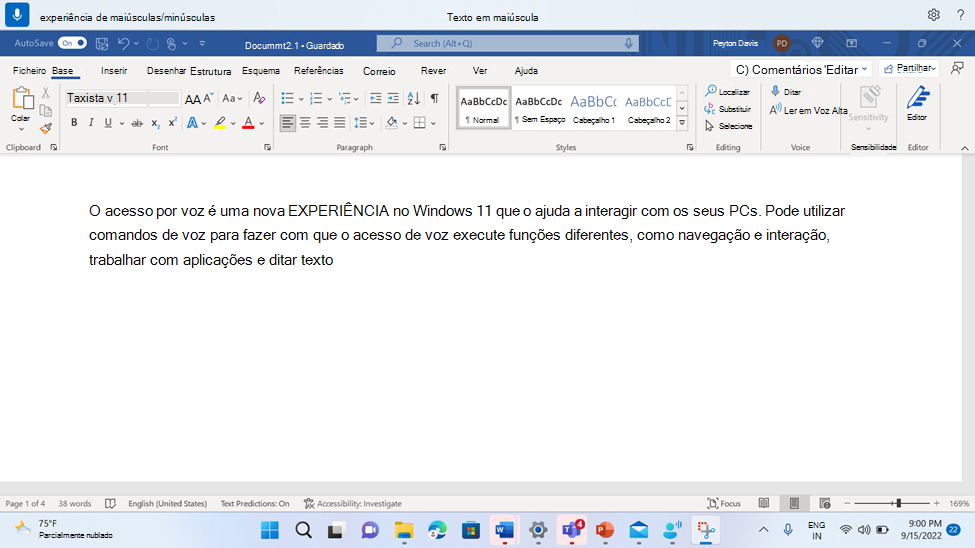
Task: Expand the Styles gallery
Action: tap(682, 123)
